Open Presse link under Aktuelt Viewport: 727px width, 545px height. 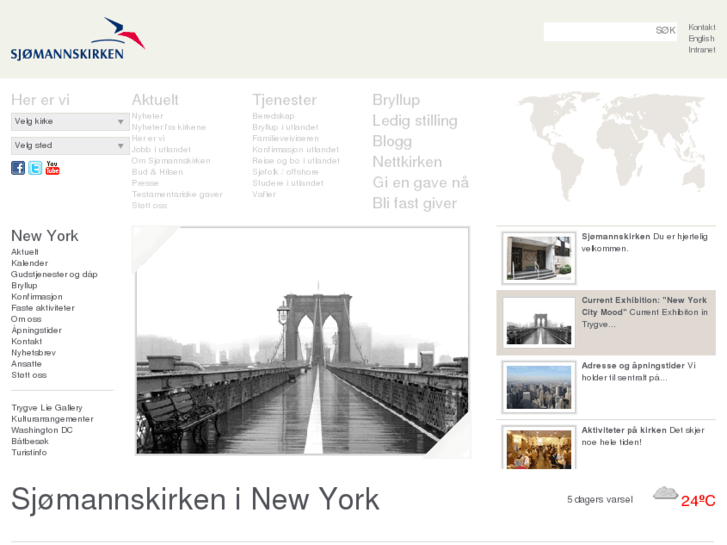coord(145,183)
